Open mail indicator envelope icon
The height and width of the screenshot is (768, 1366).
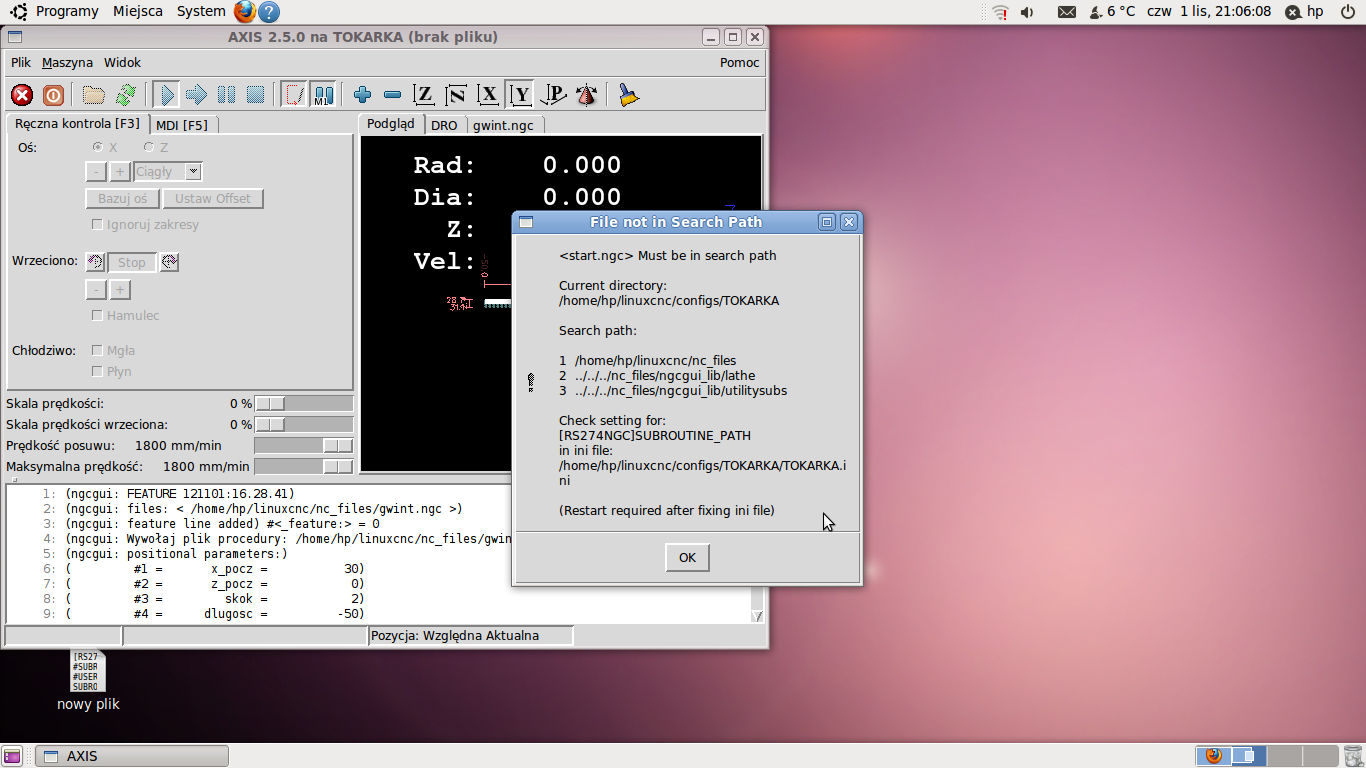tap(1067, 12)
